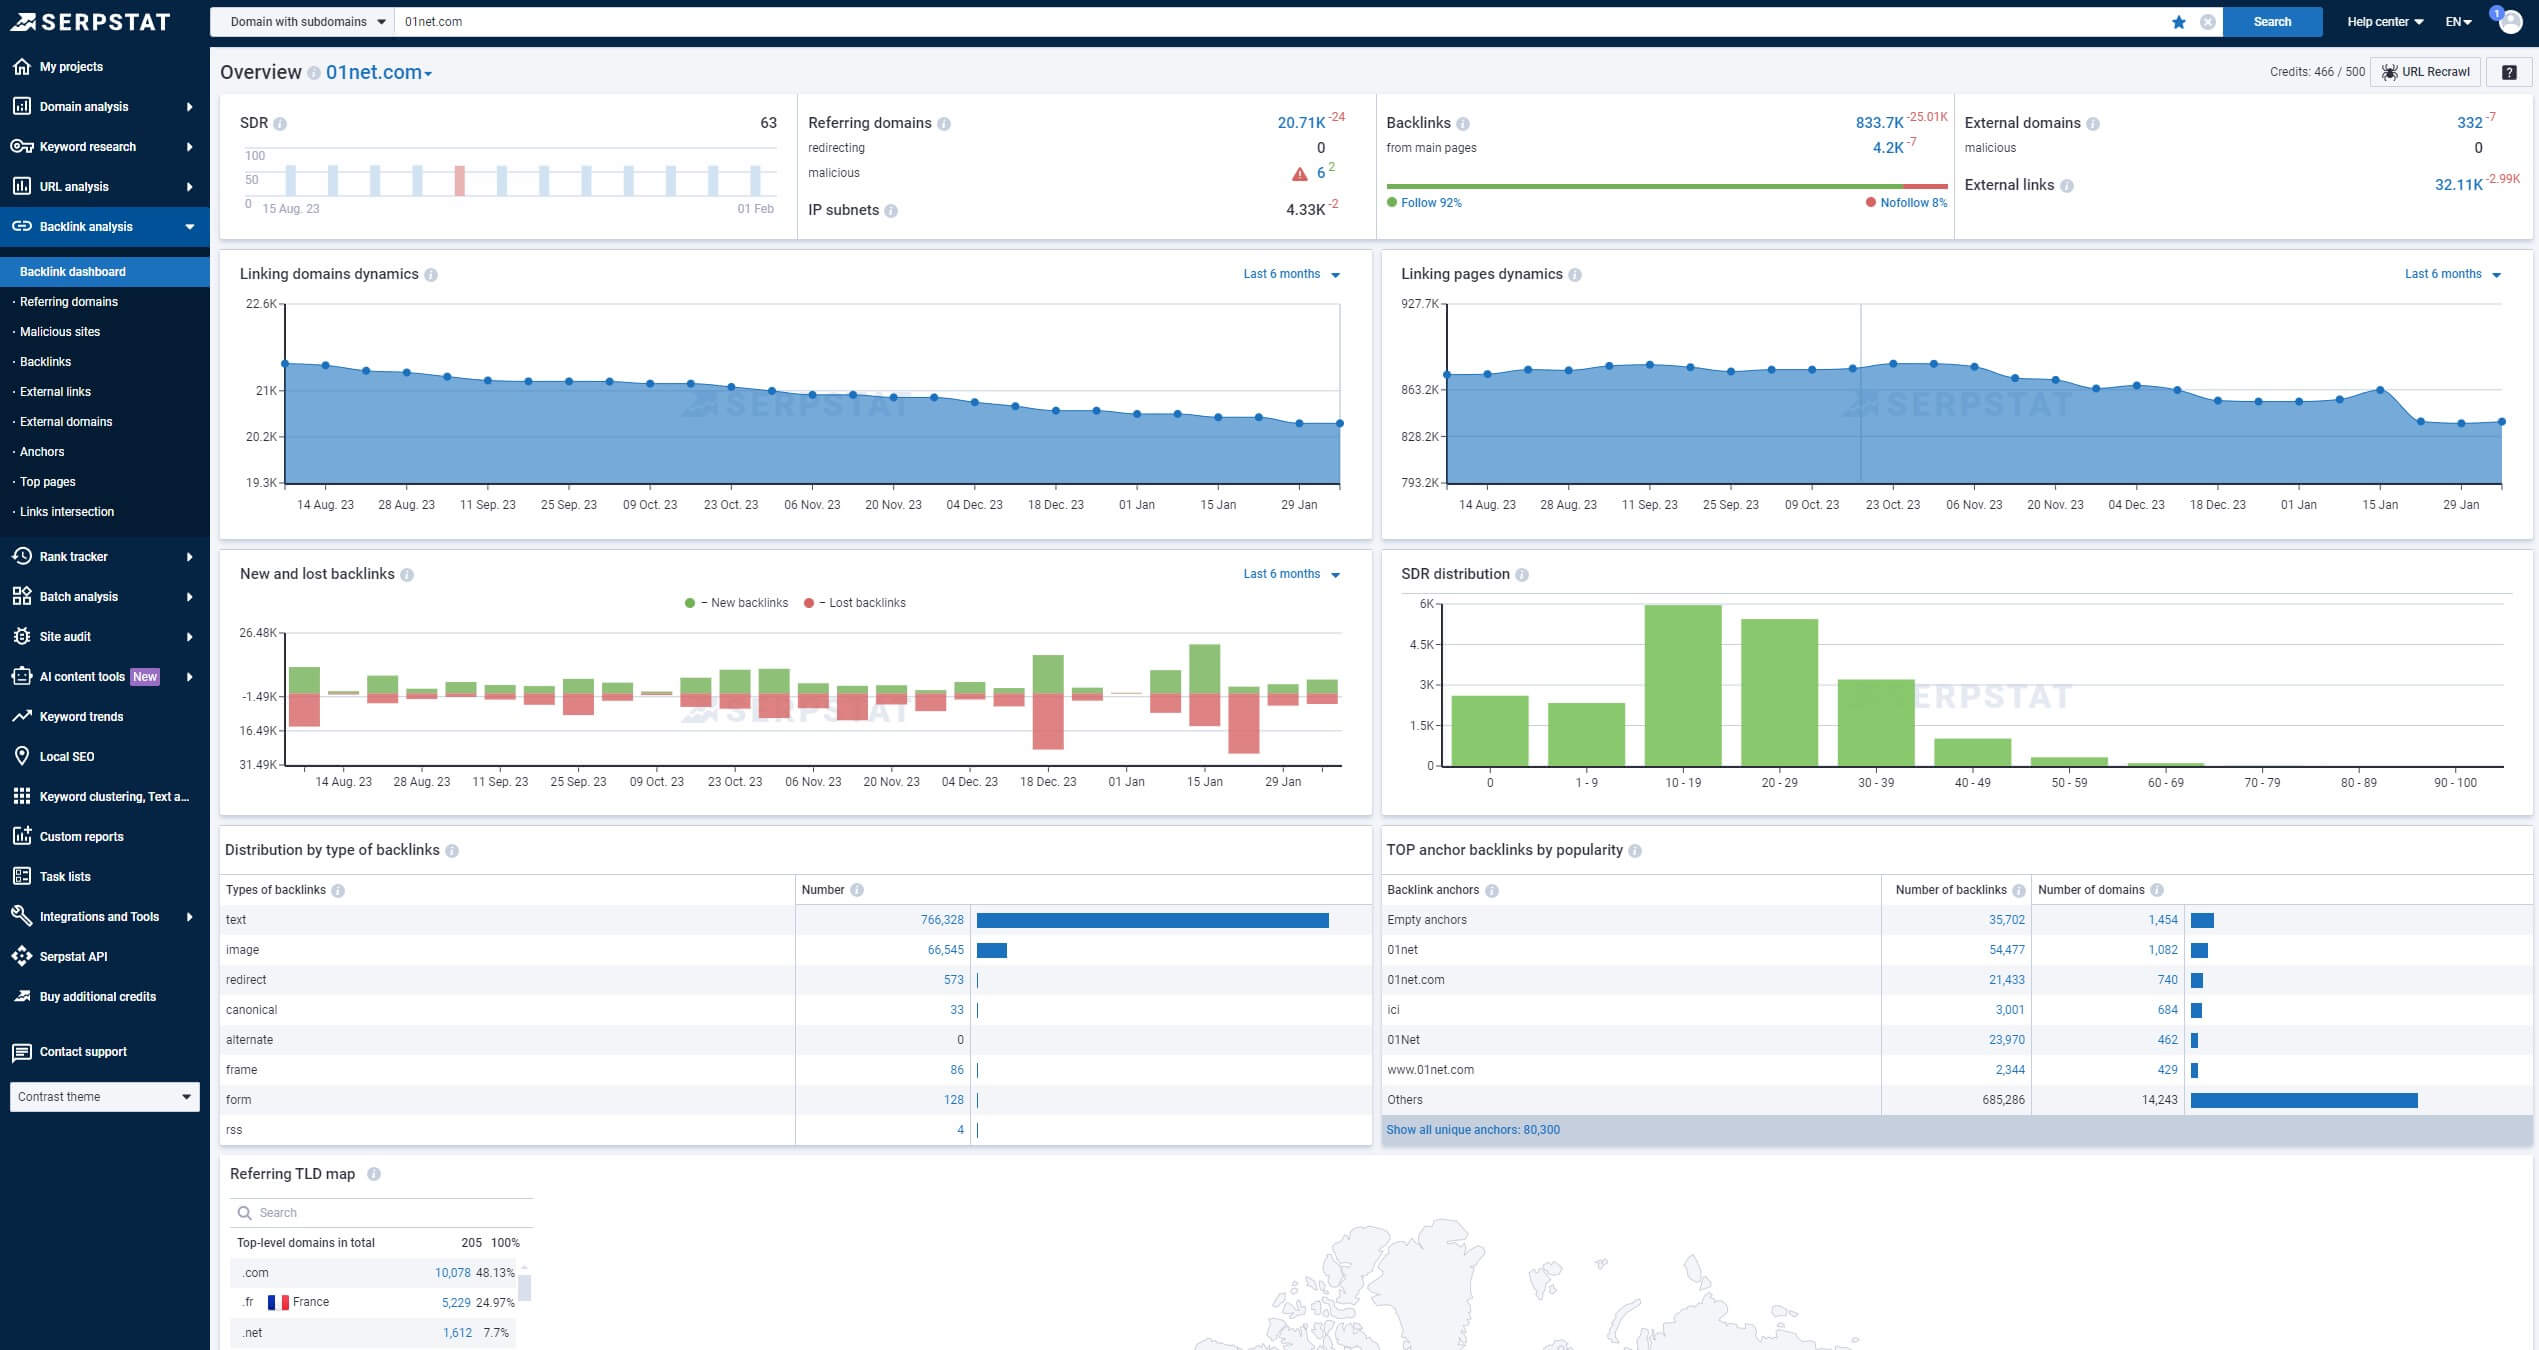Image resolution: width=2539 pixels, height=1350 pixels.
Task: Click the 10 - 19 SDR distribution bar
Action: (1683, 685)
